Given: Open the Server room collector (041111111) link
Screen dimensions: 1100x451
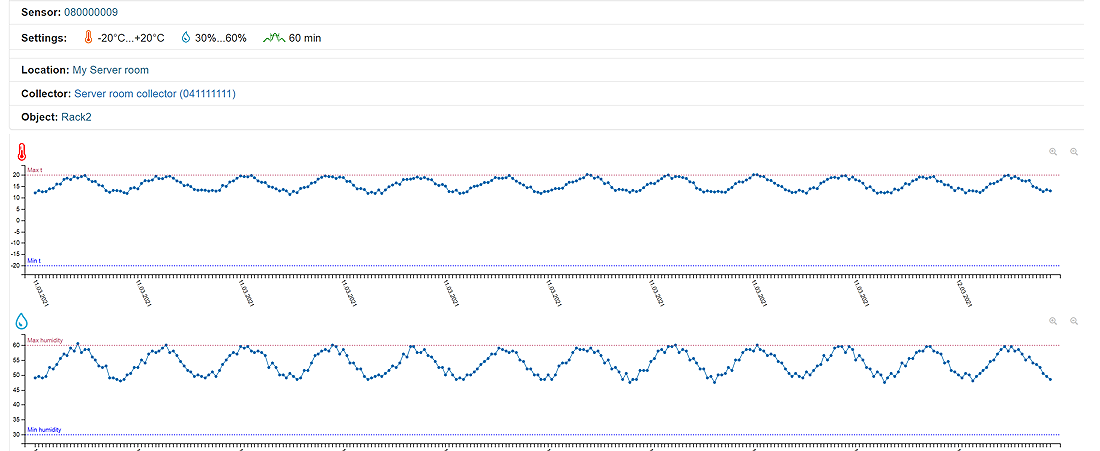Looking at the screenshot, I should (155, 93).
